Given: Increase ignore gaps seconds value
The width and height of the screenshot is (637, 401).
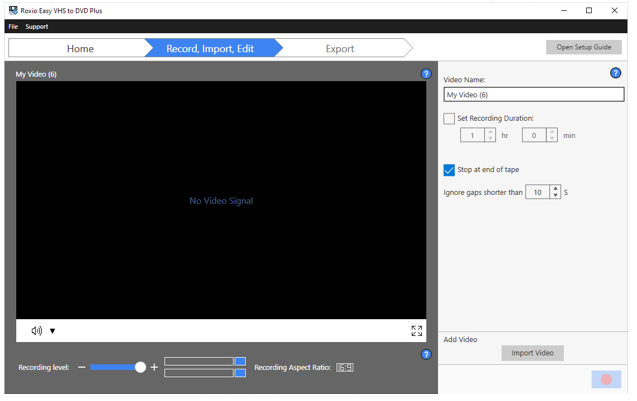Looking at the screenshot, I should tap(555, 189).
